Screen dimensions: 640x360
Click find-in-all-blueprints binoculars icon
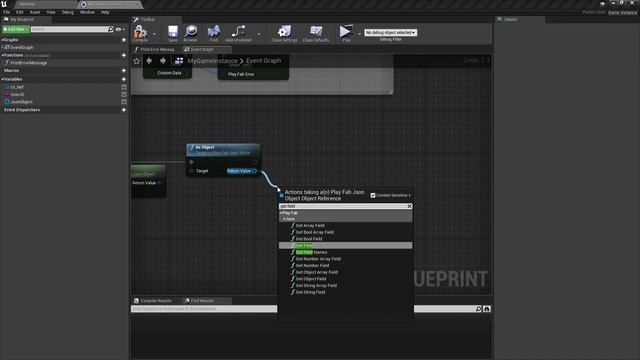coord(487,309)
